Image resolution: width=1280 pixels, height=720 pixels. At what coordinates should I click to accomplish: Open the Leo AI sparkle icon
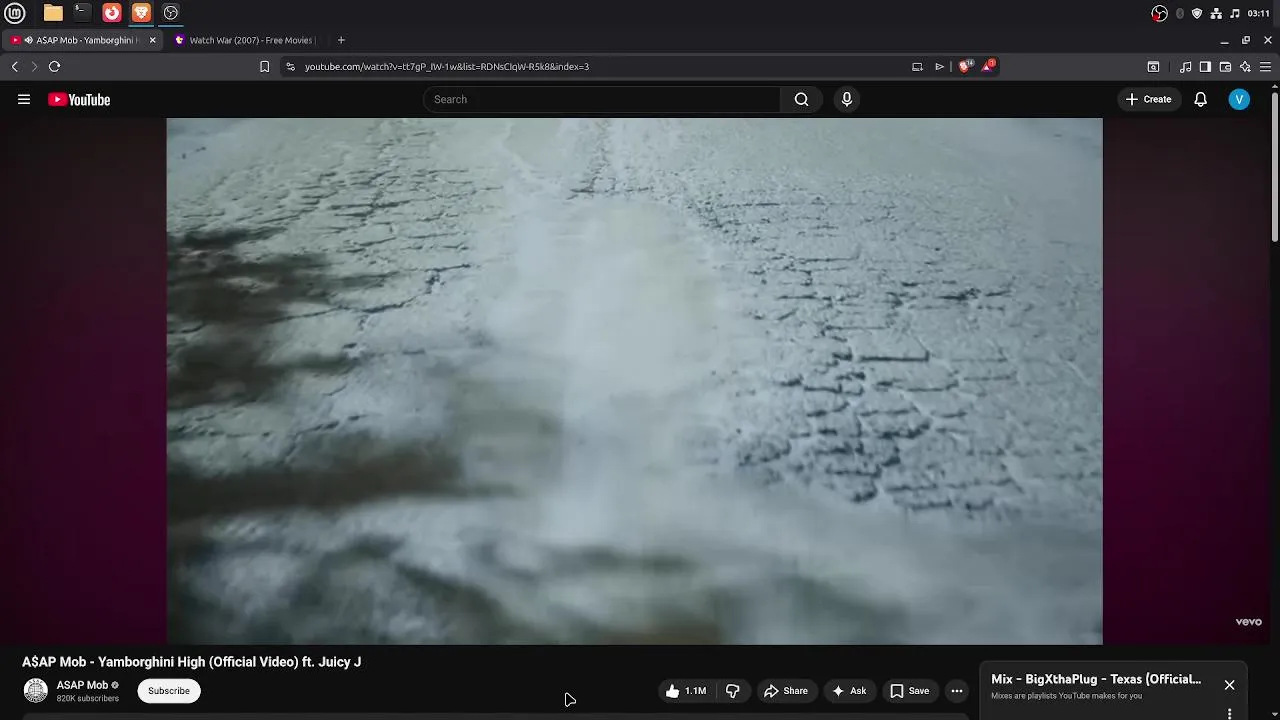pyautogui.click(x=1245, y=67)
